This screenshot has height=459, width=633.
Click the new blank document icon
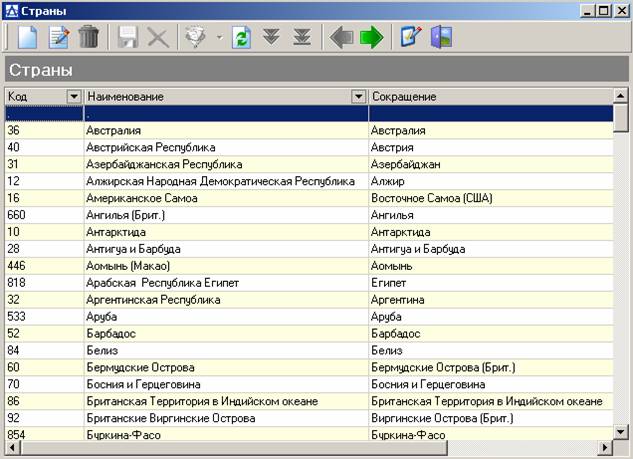click(27, 37)
